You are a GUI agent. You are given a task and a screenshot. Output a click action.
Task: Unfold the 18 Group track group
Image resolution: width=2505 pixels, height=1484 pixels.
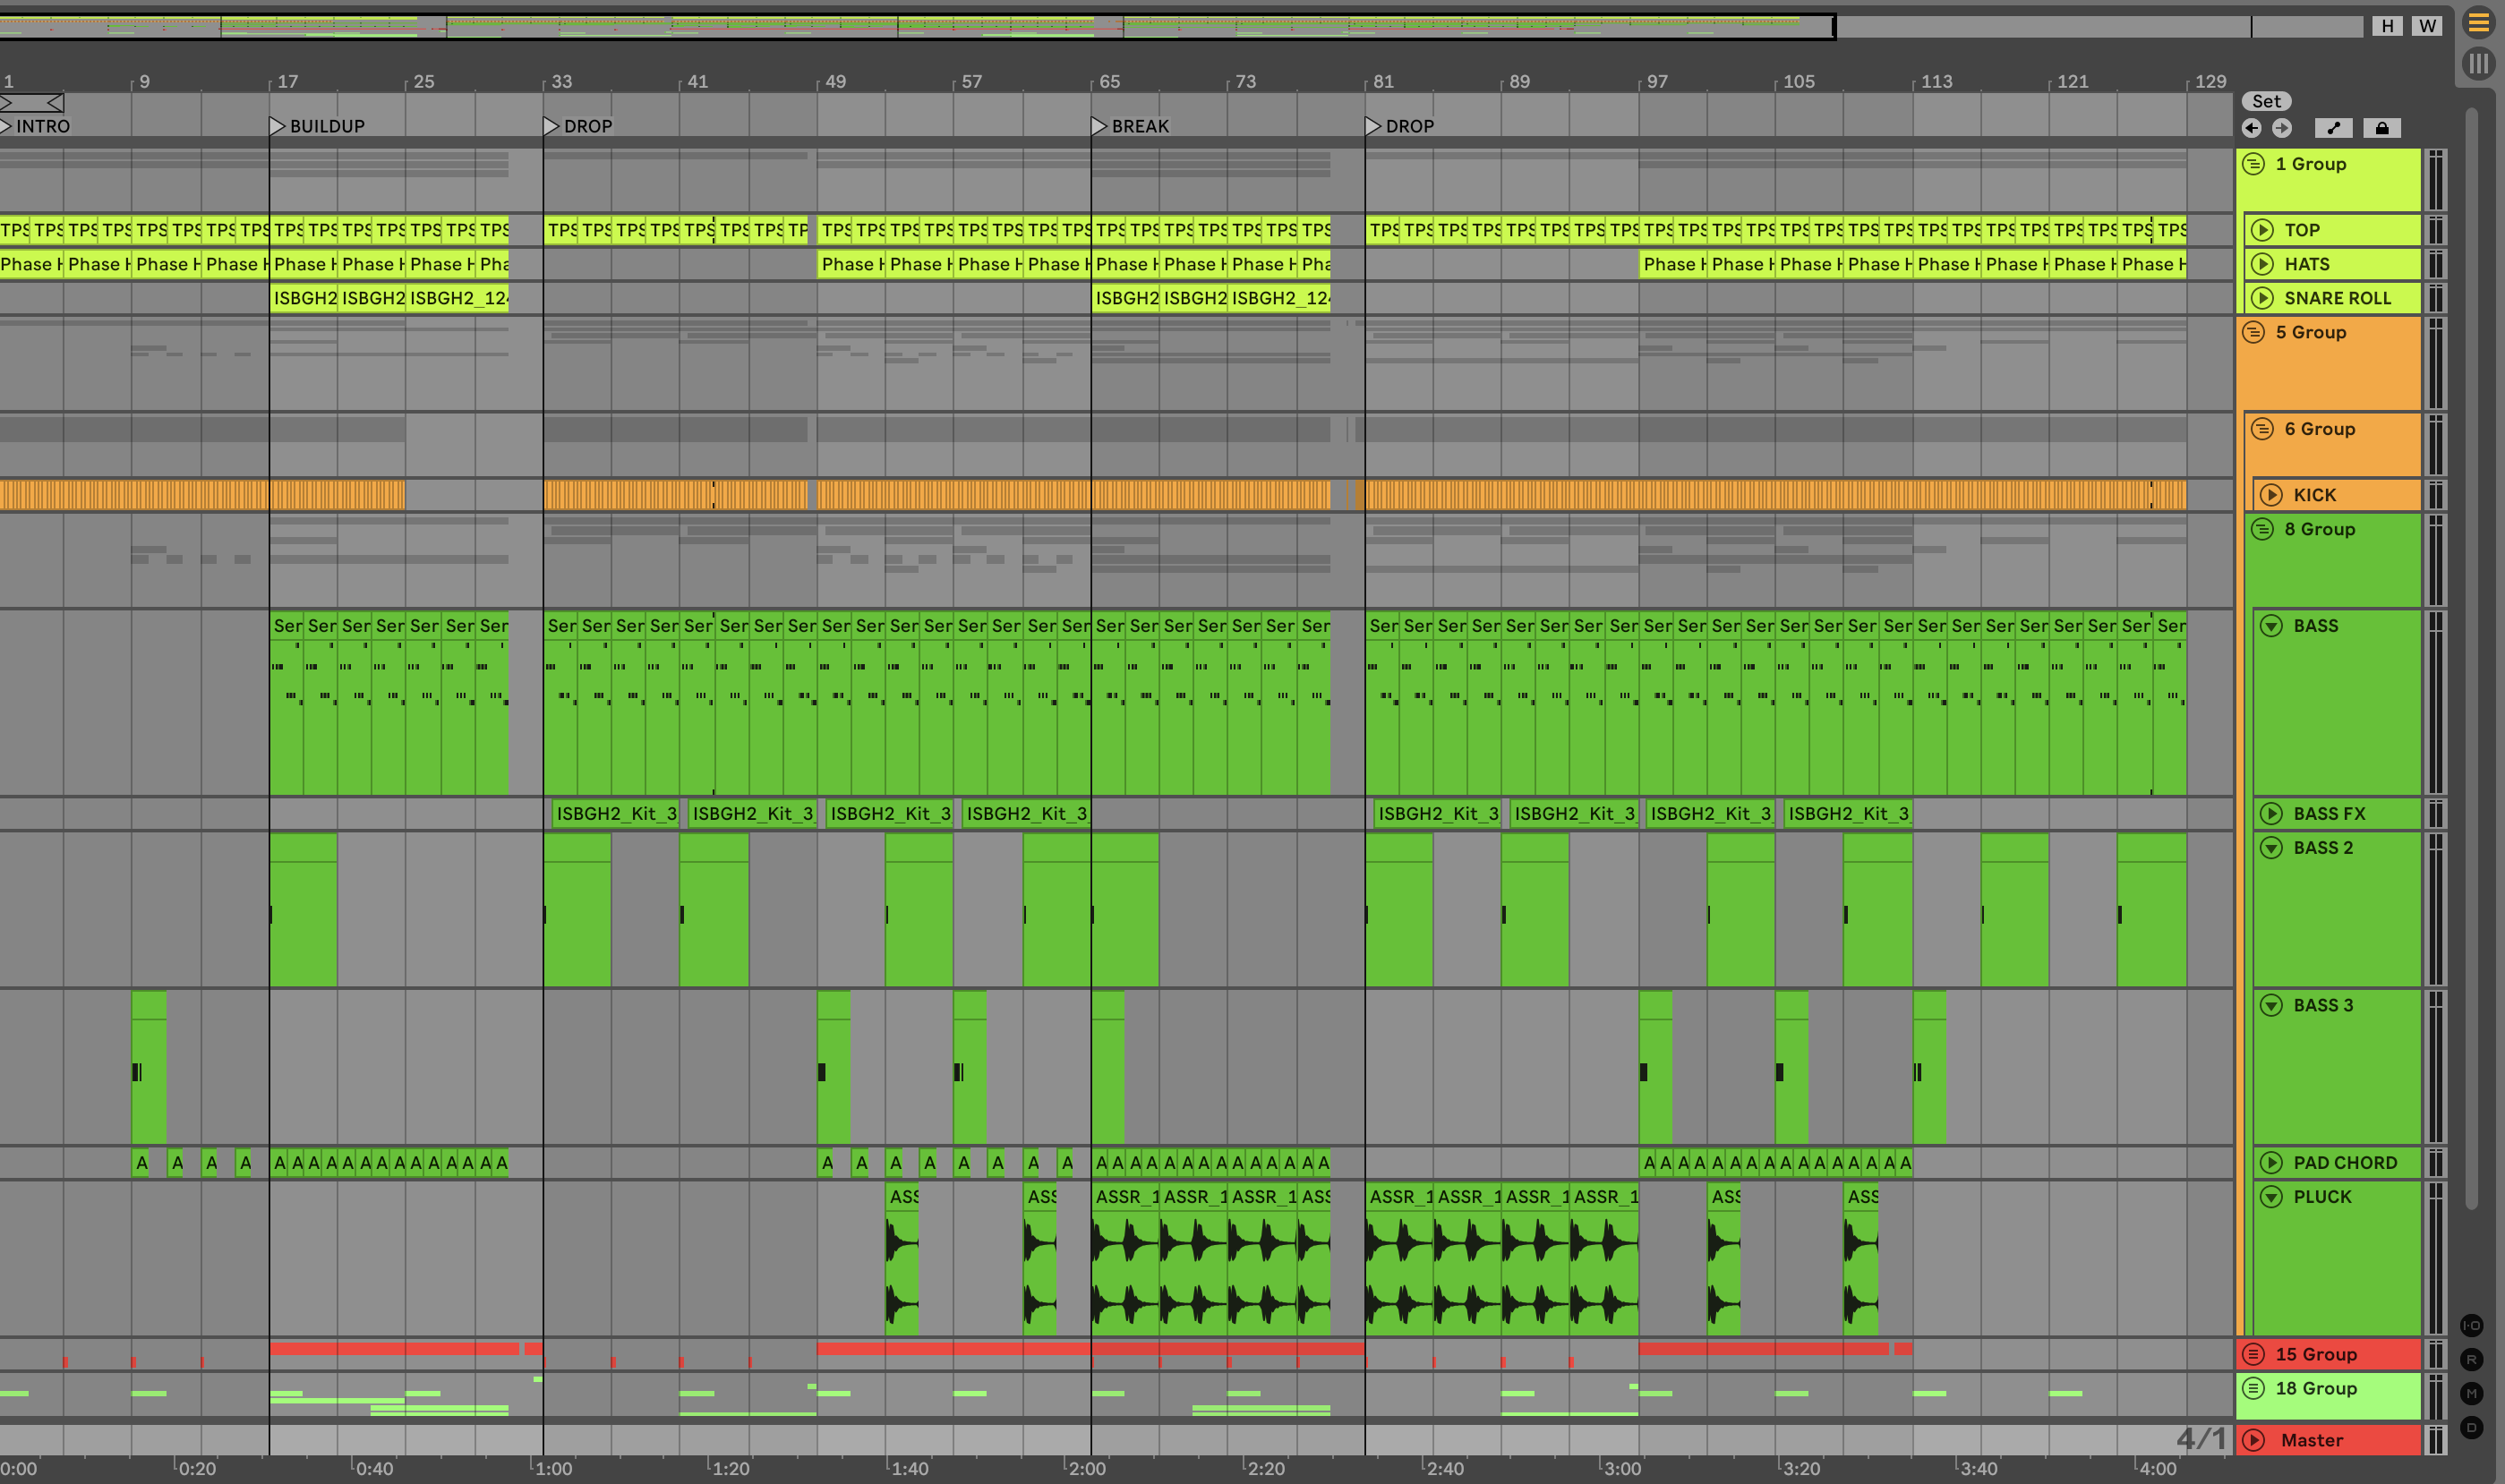pos(2254,1388)
